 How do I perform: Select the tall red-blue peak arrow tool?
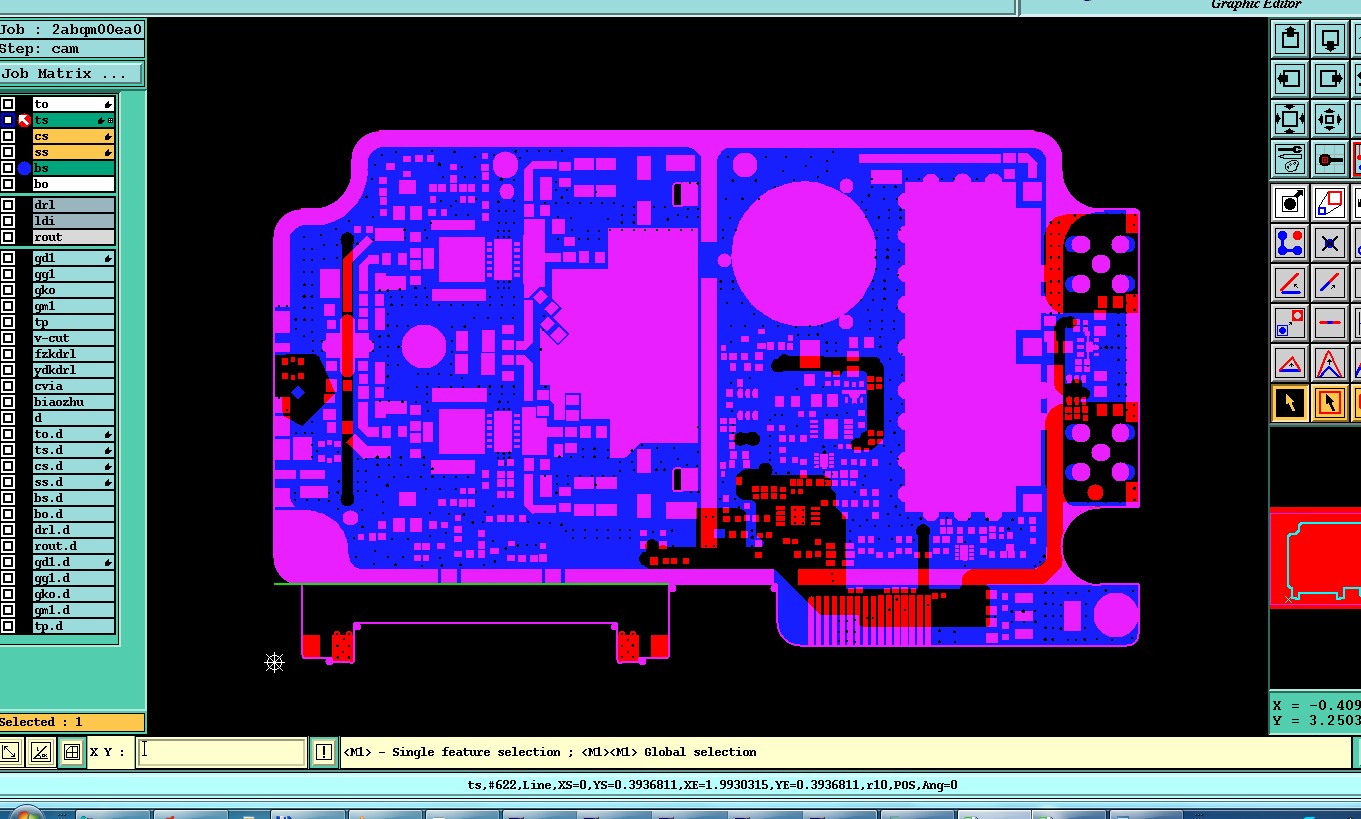click(1329, 363)
